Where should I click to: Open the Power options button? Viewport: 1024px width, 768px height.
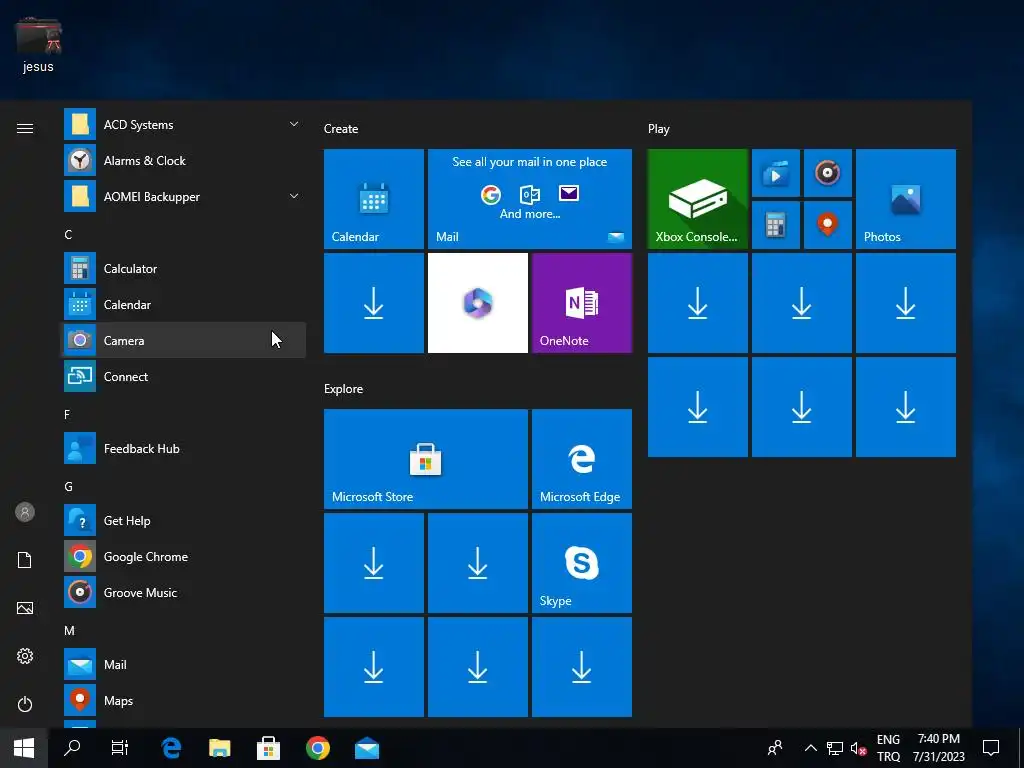pyautogui.click(x=25, y=704)
